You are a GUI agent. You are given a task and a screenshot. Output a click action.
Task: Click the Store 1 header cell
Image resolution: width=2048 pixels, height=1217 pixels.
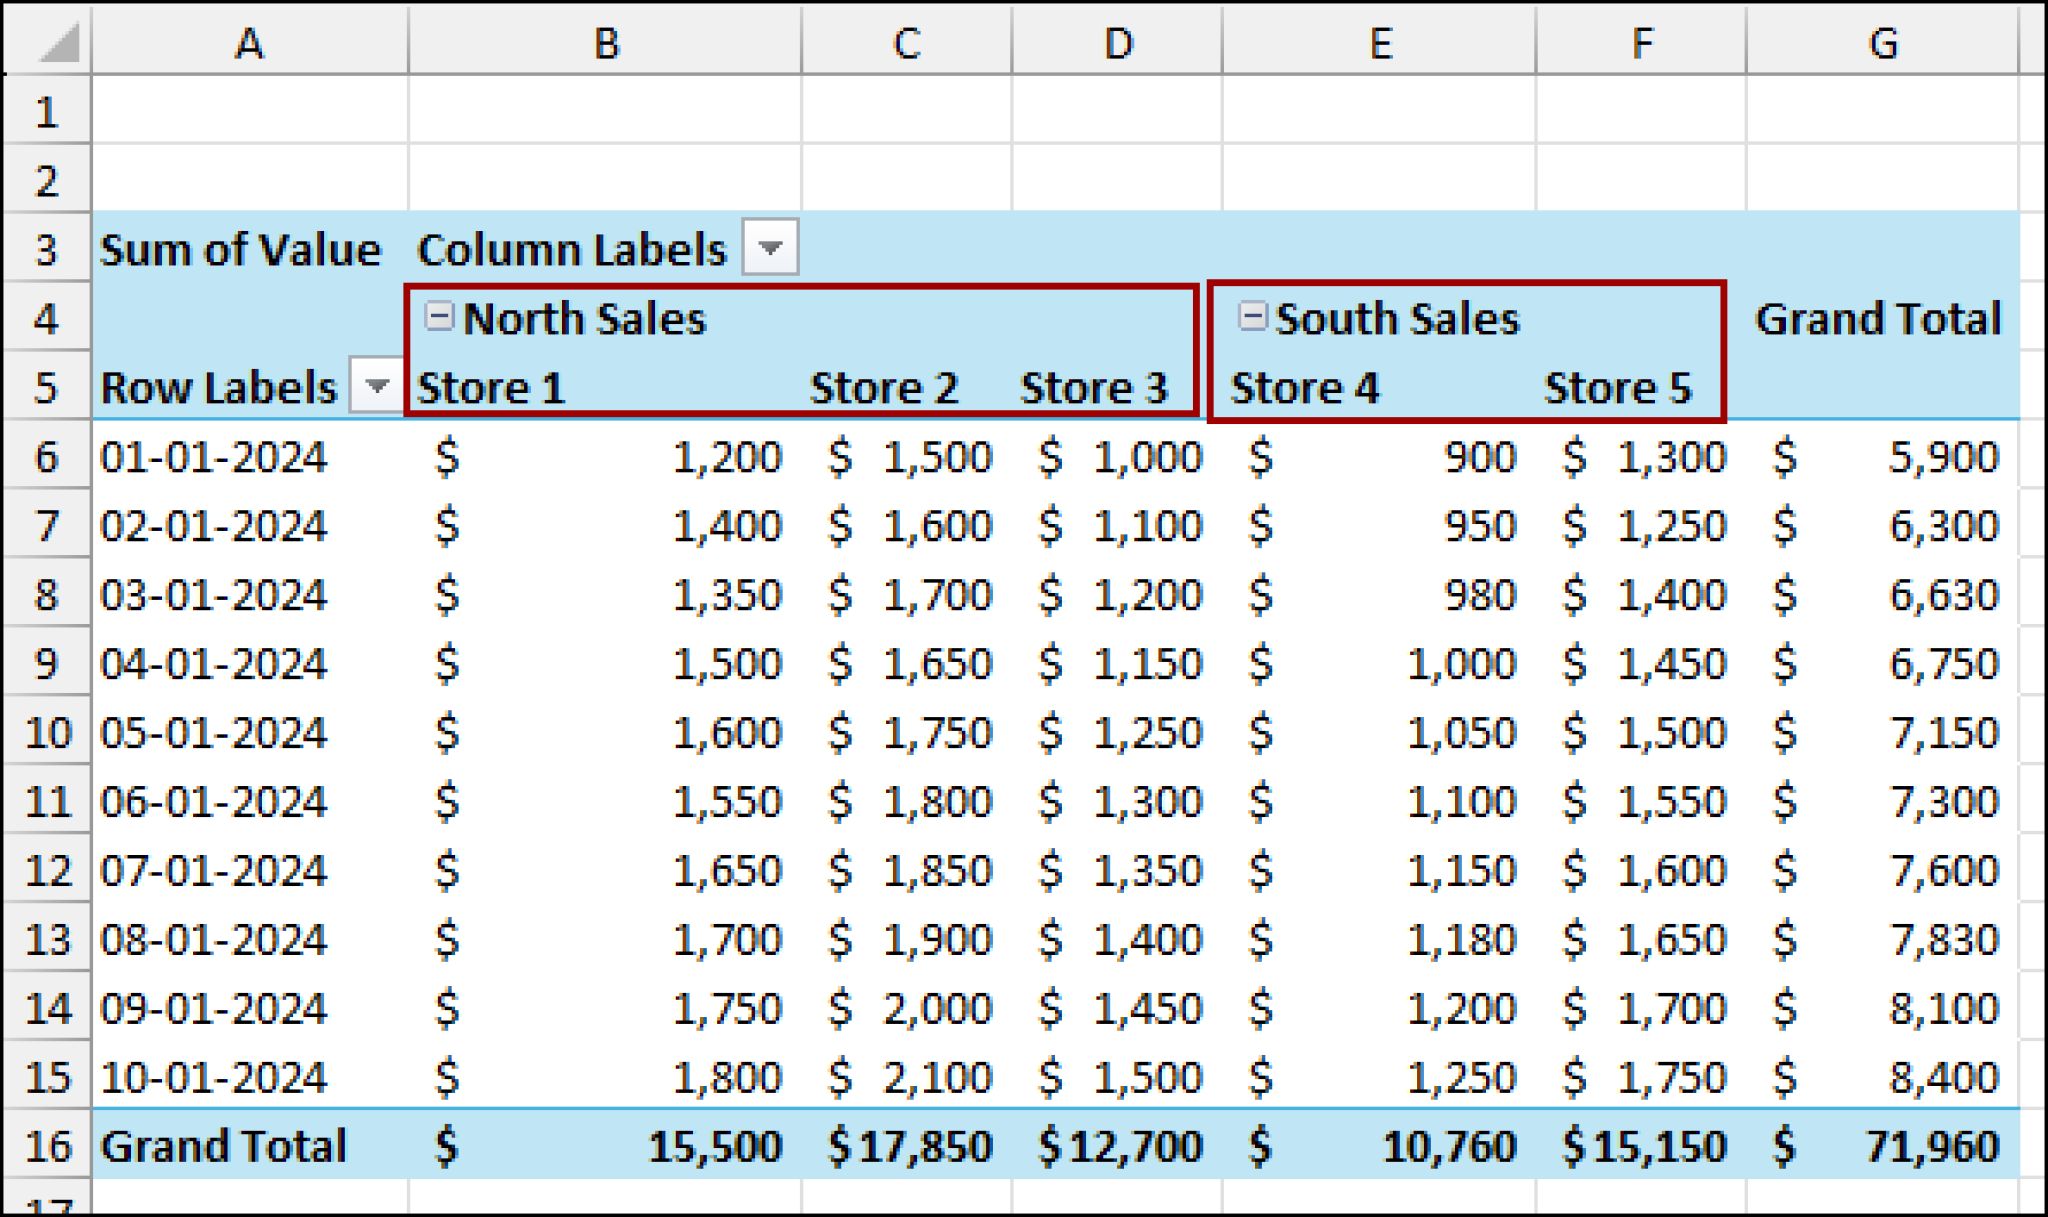[x=490, y=389]
